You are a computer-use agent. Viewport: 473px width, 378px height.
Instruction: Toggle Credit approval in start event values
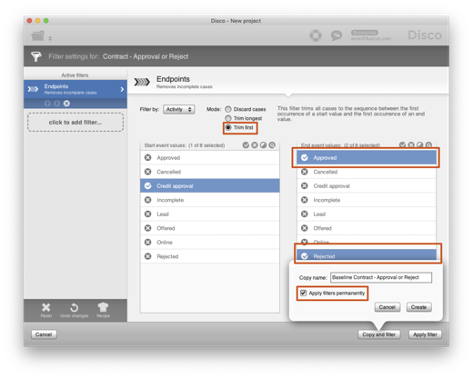[210, 186]
